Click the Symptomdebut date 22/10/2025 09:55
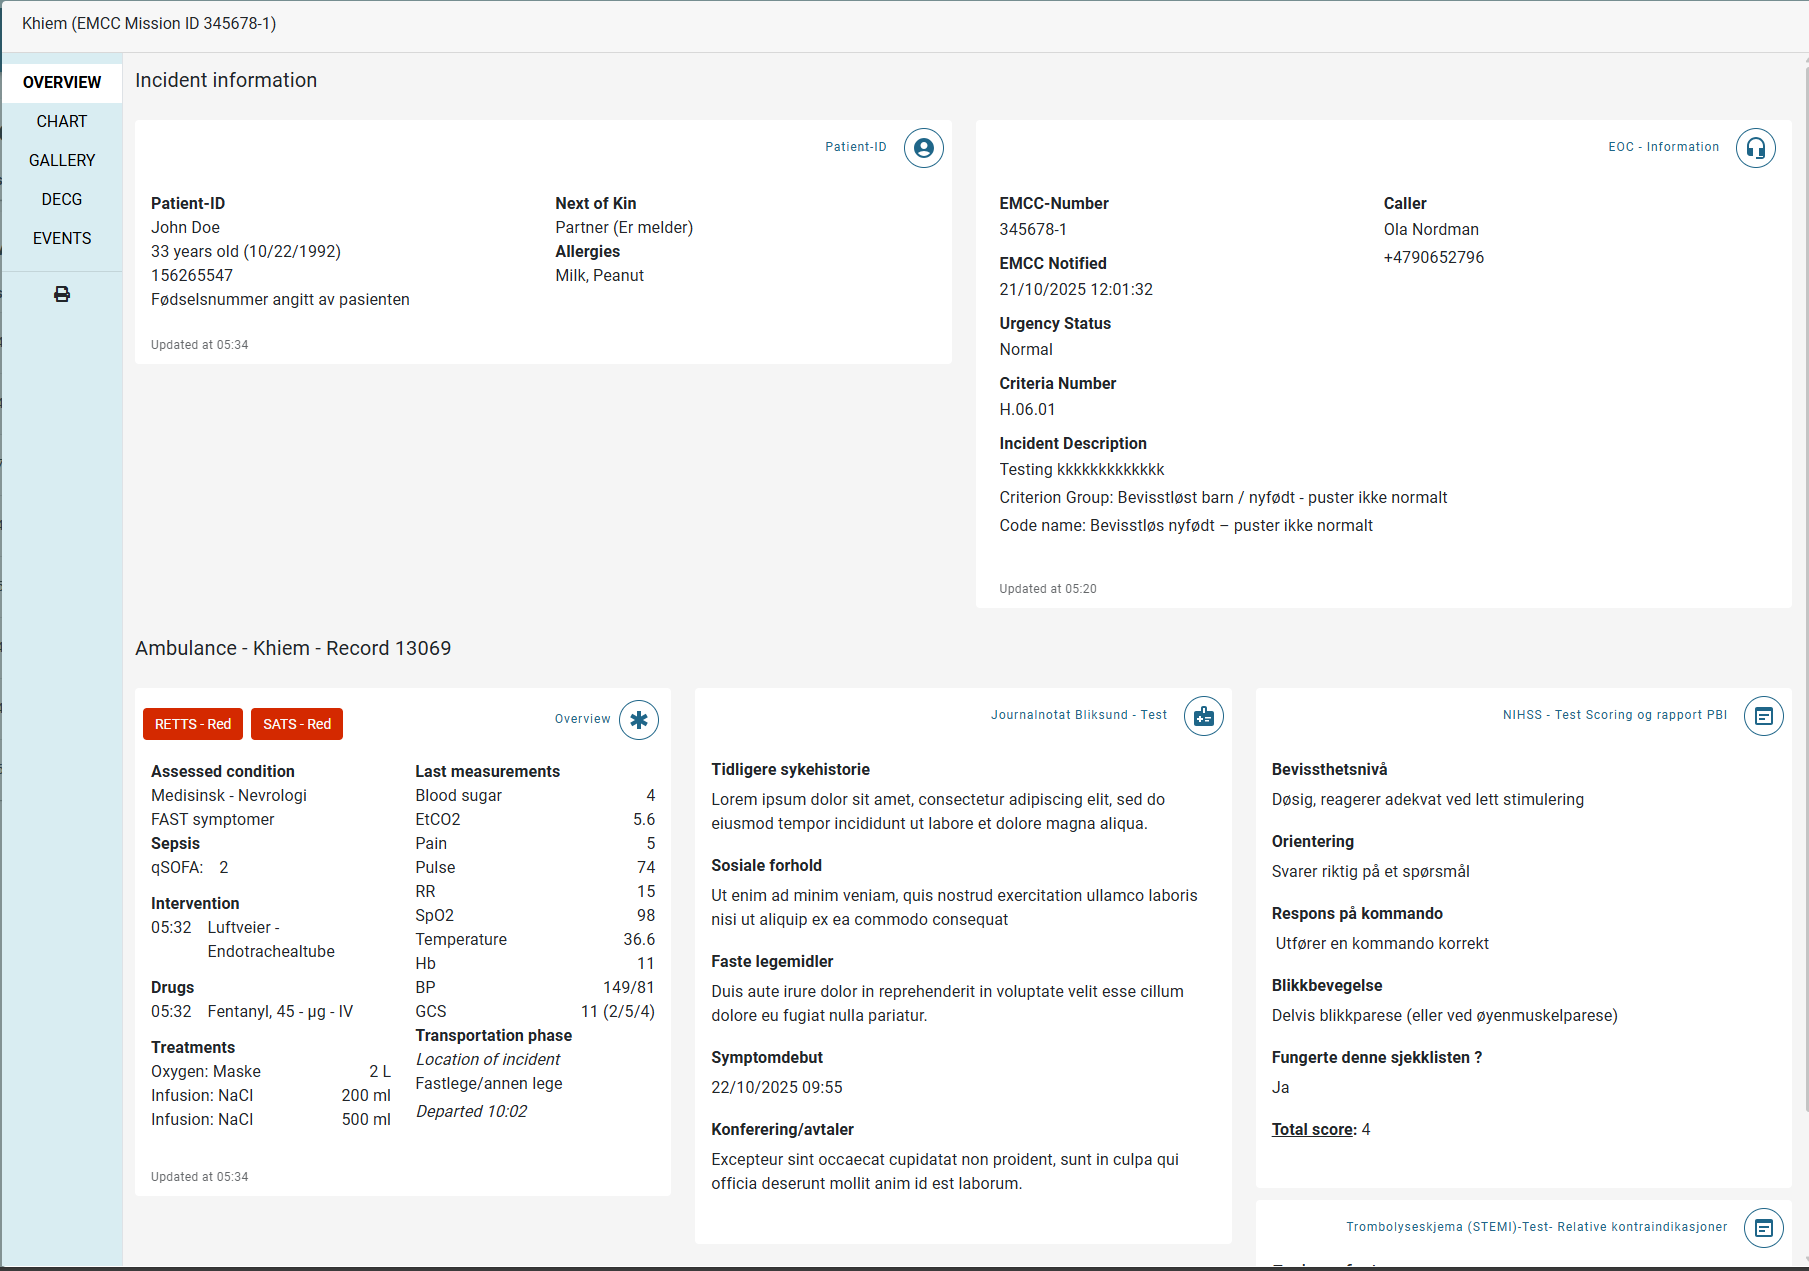1809x1271 pixels. 777,1087
